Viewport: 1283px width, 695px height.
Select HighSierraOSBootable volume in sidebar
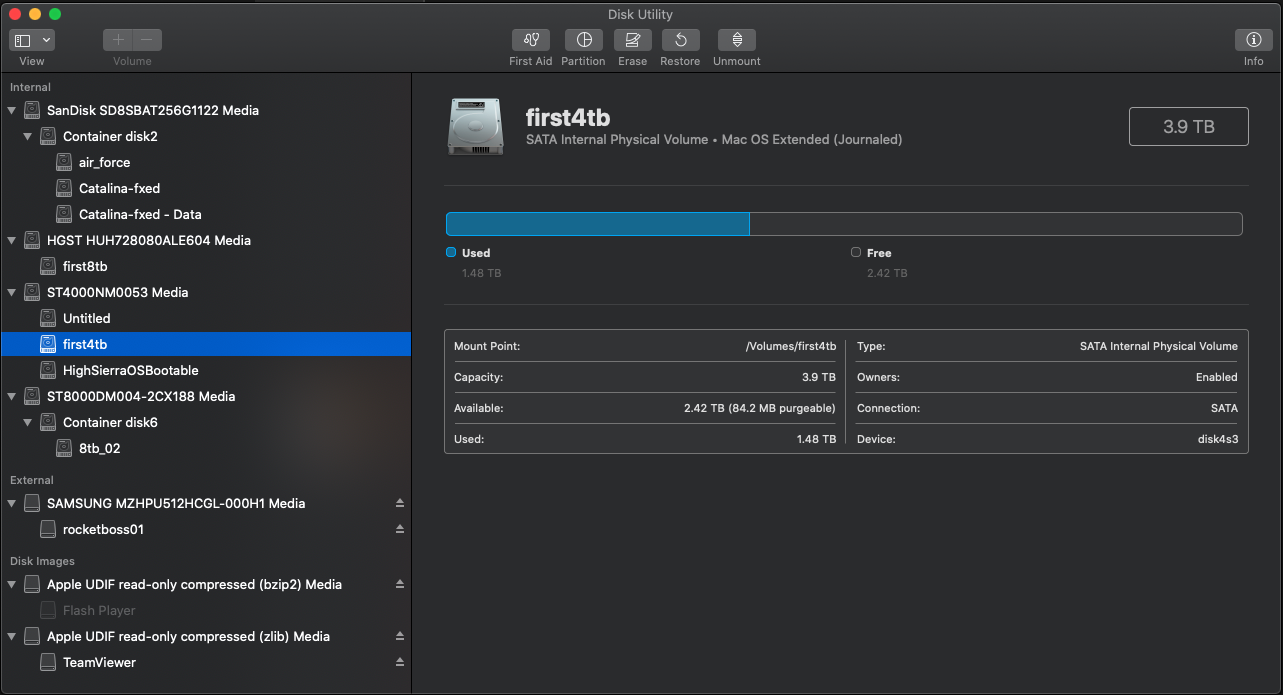(x=130, y=370)
